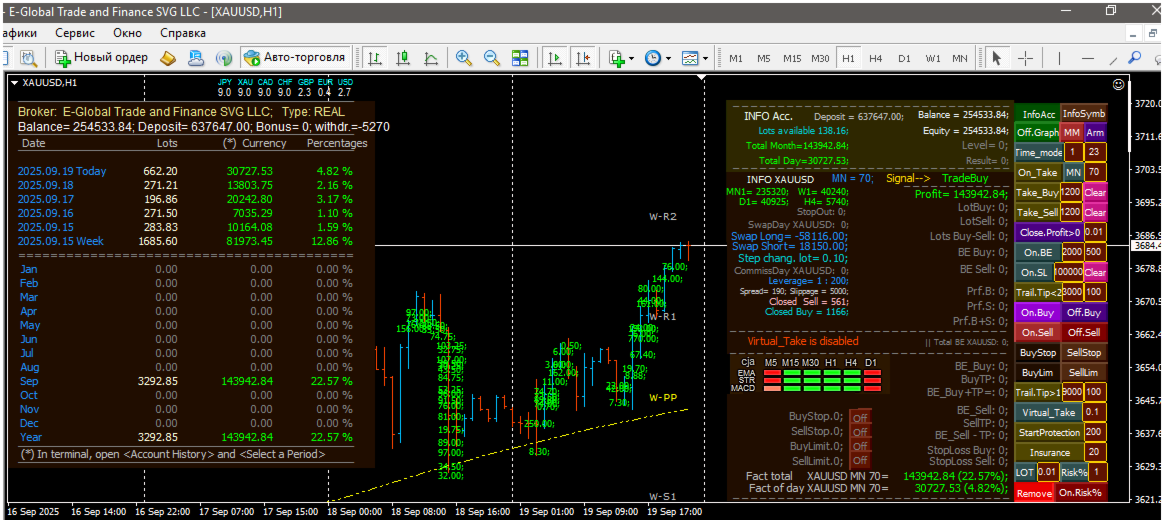The image size is (1168, 520).
Task: Toggle the On.Buy button
Action: (x=1038, y=312)
